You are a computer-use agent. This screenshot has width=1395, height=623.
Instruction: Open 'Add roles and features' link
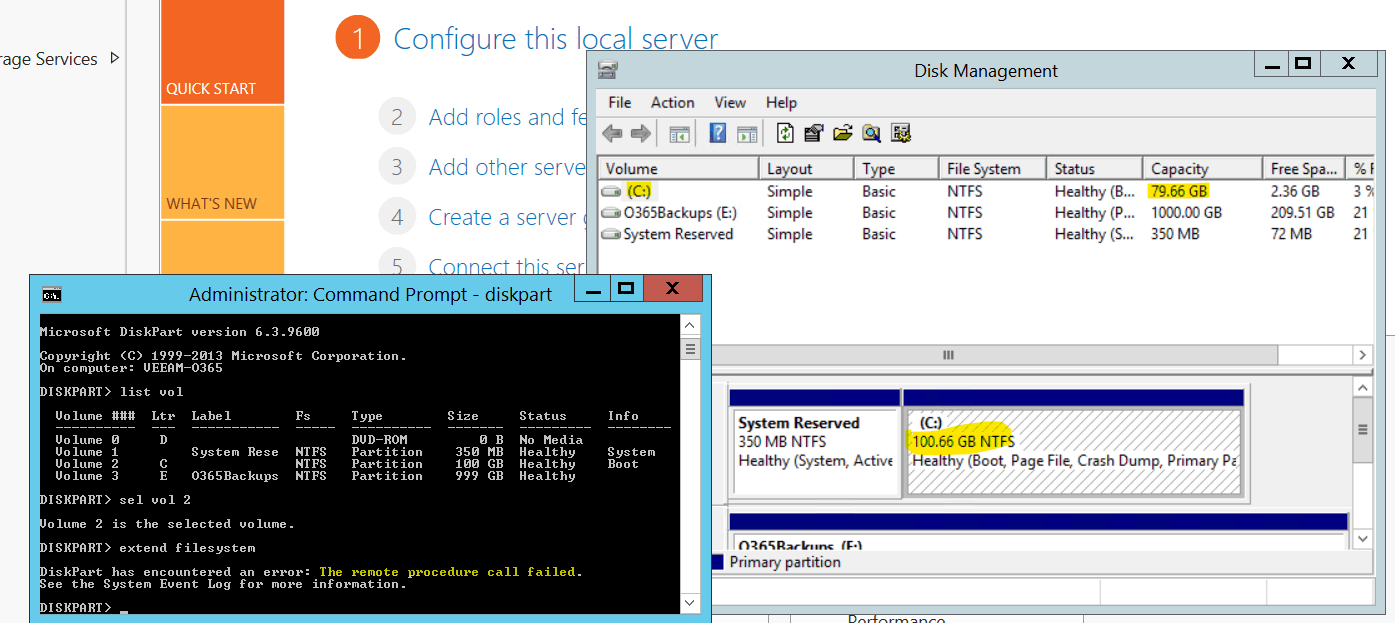(x=508, y=117)
